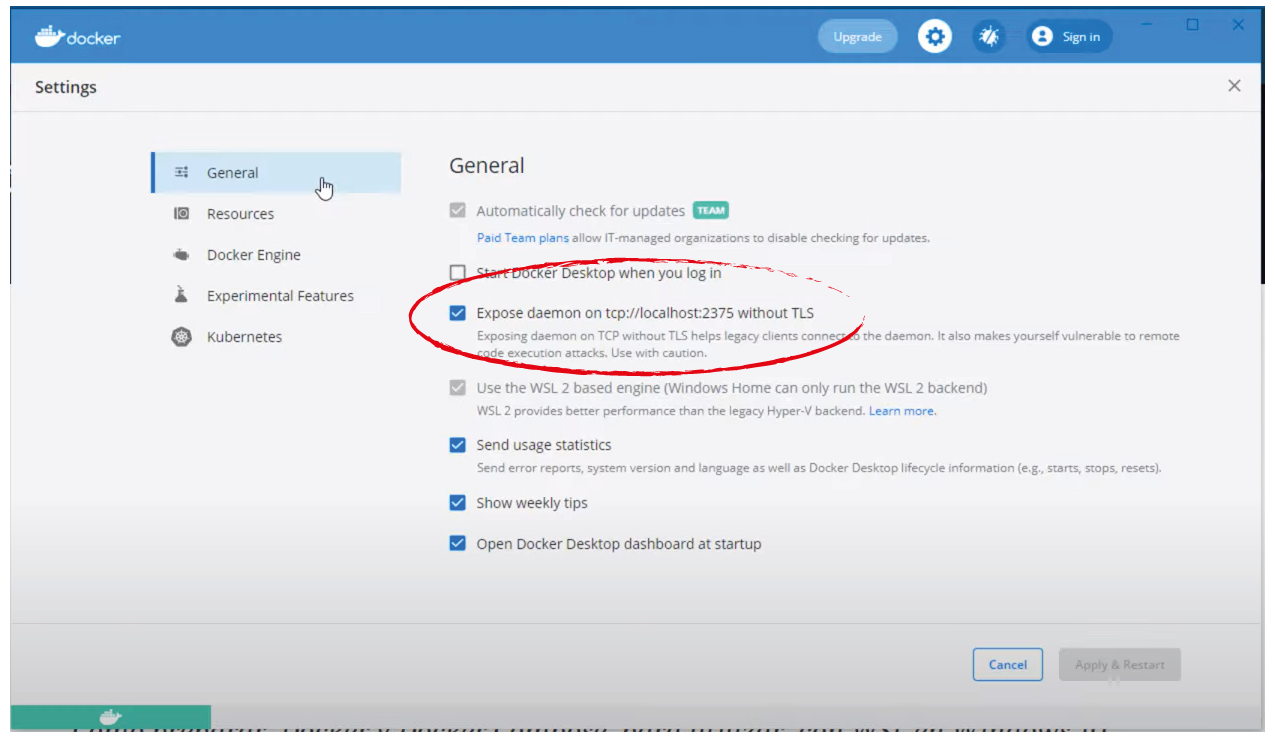Screen dimensions: 1275x738
Task: Open troubleshoot via the bug icon
Action: pos(989,37)
